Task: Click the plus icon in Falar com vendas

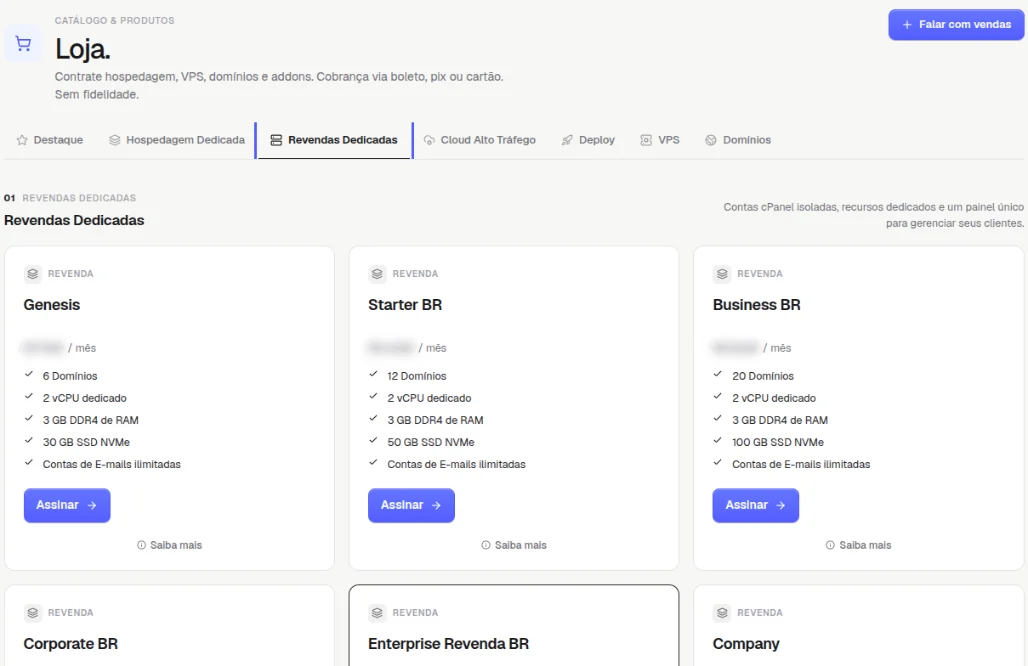Action: (907, 25)
